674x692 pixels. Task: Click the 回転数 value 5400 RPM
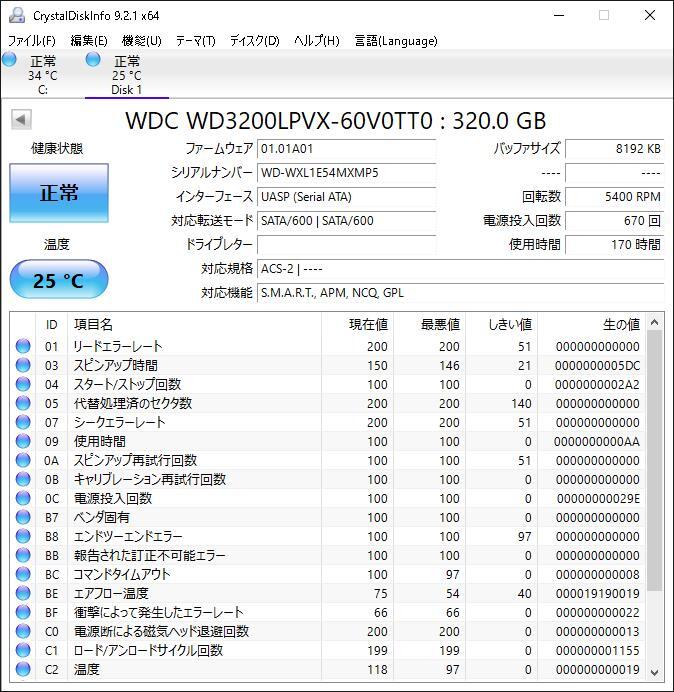click(614, 197)
